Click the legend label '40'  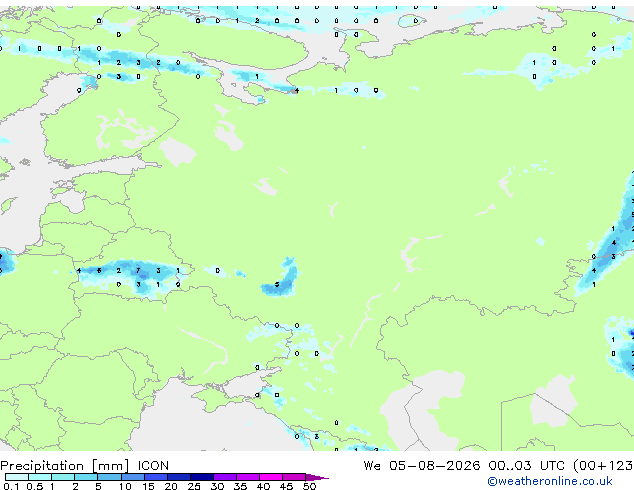(263, 486)
